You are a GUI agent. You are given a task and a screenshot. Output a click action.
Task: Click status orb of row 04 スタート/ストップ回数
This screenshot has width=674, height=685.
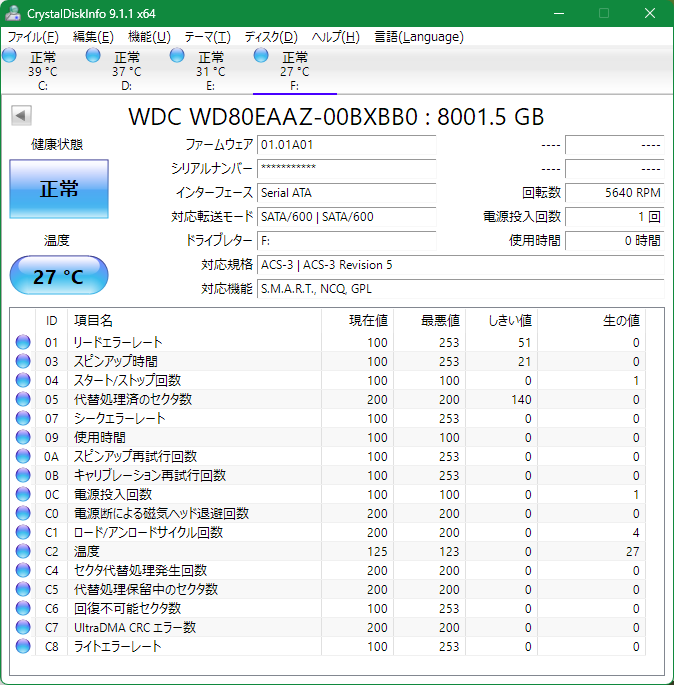tap(23, 380)
